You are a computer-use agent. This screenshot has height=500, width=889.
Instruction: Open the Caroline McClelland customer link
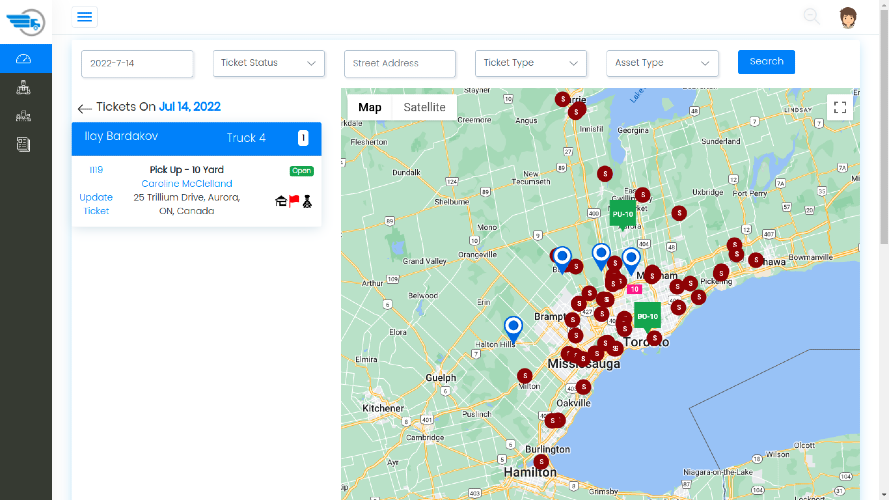tap(187, 184)
